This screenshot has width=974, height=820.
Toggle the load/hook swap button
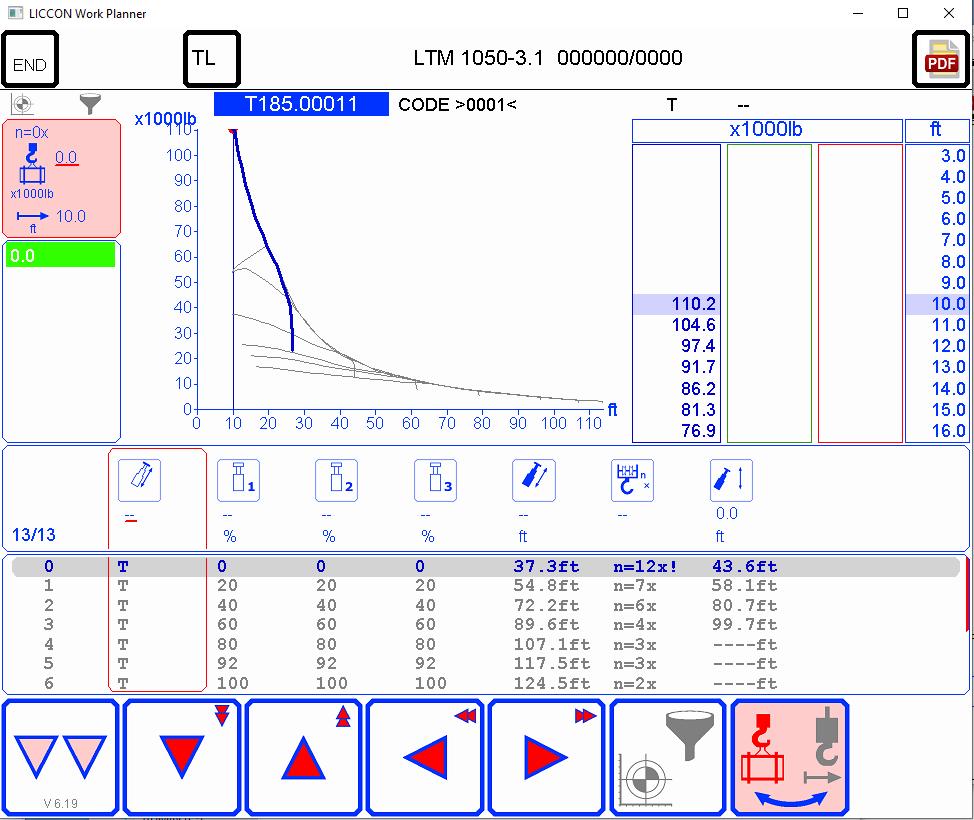[x=791, y=757]
